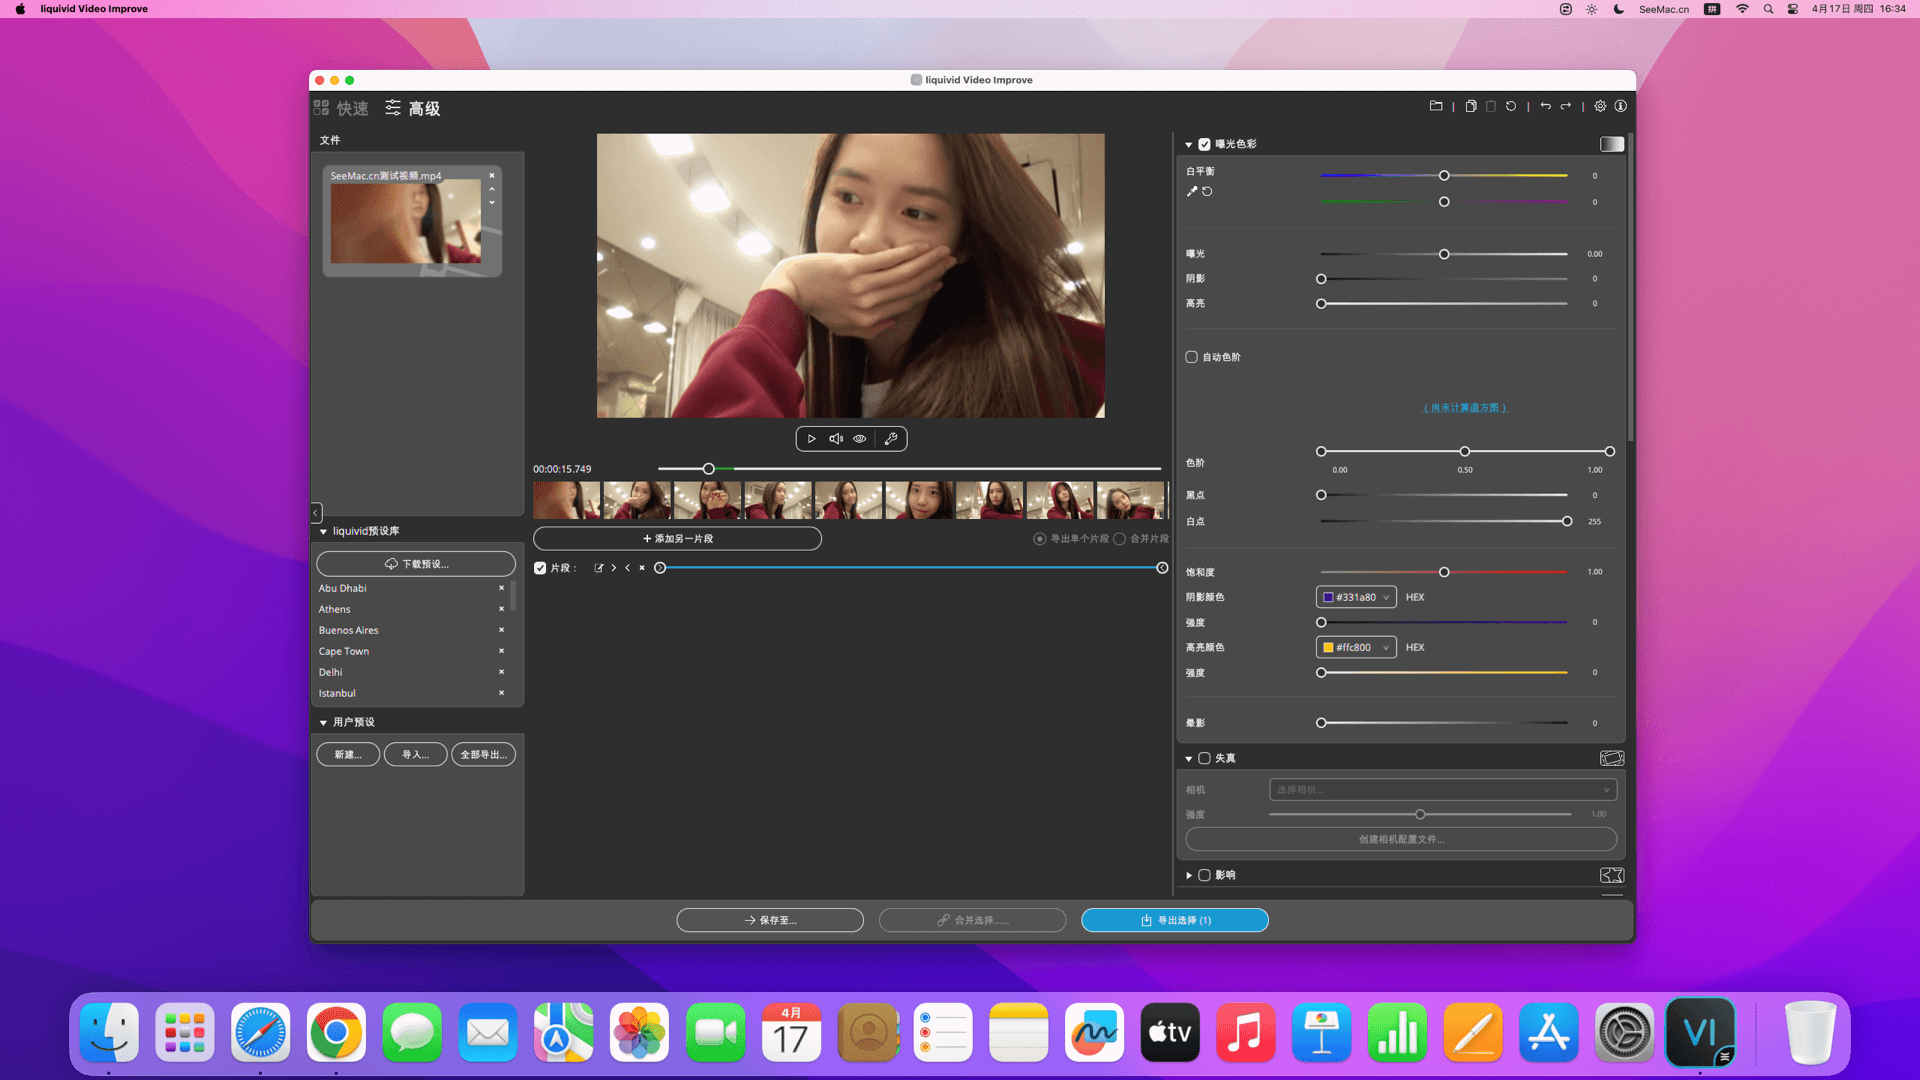Collapse the 曝光色彩 section triangle
Image resolution: width=1920 pixels, height=1080 pixels.
(1189, 145)
